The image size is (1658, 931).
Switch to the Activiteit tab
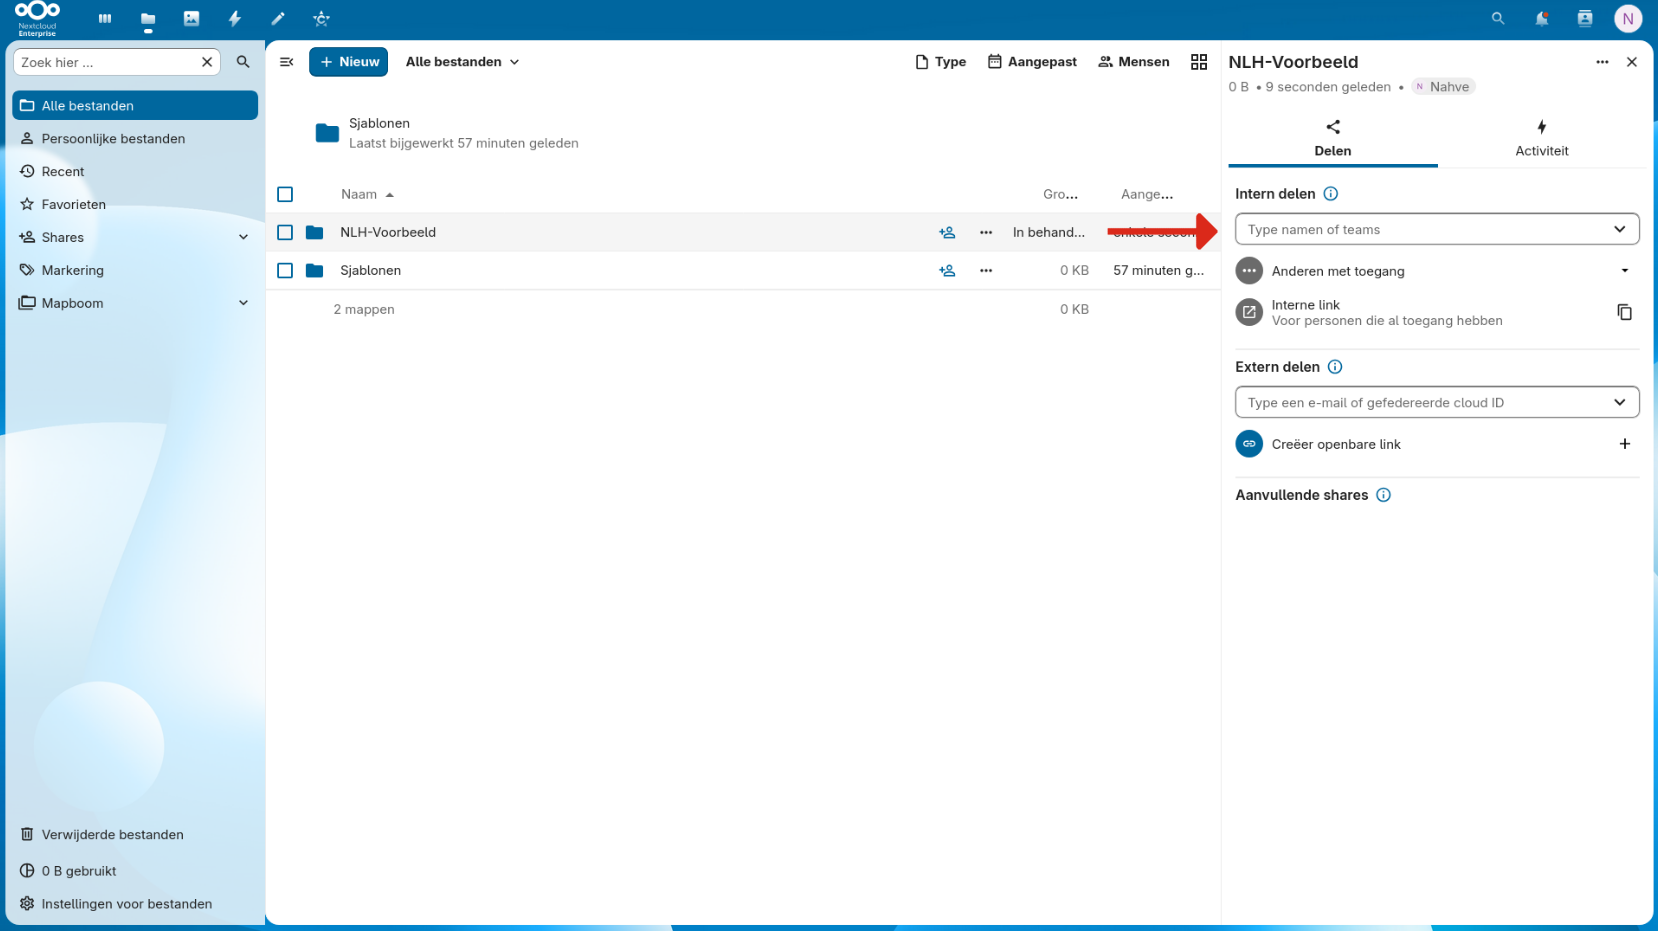pos(1541,139)
